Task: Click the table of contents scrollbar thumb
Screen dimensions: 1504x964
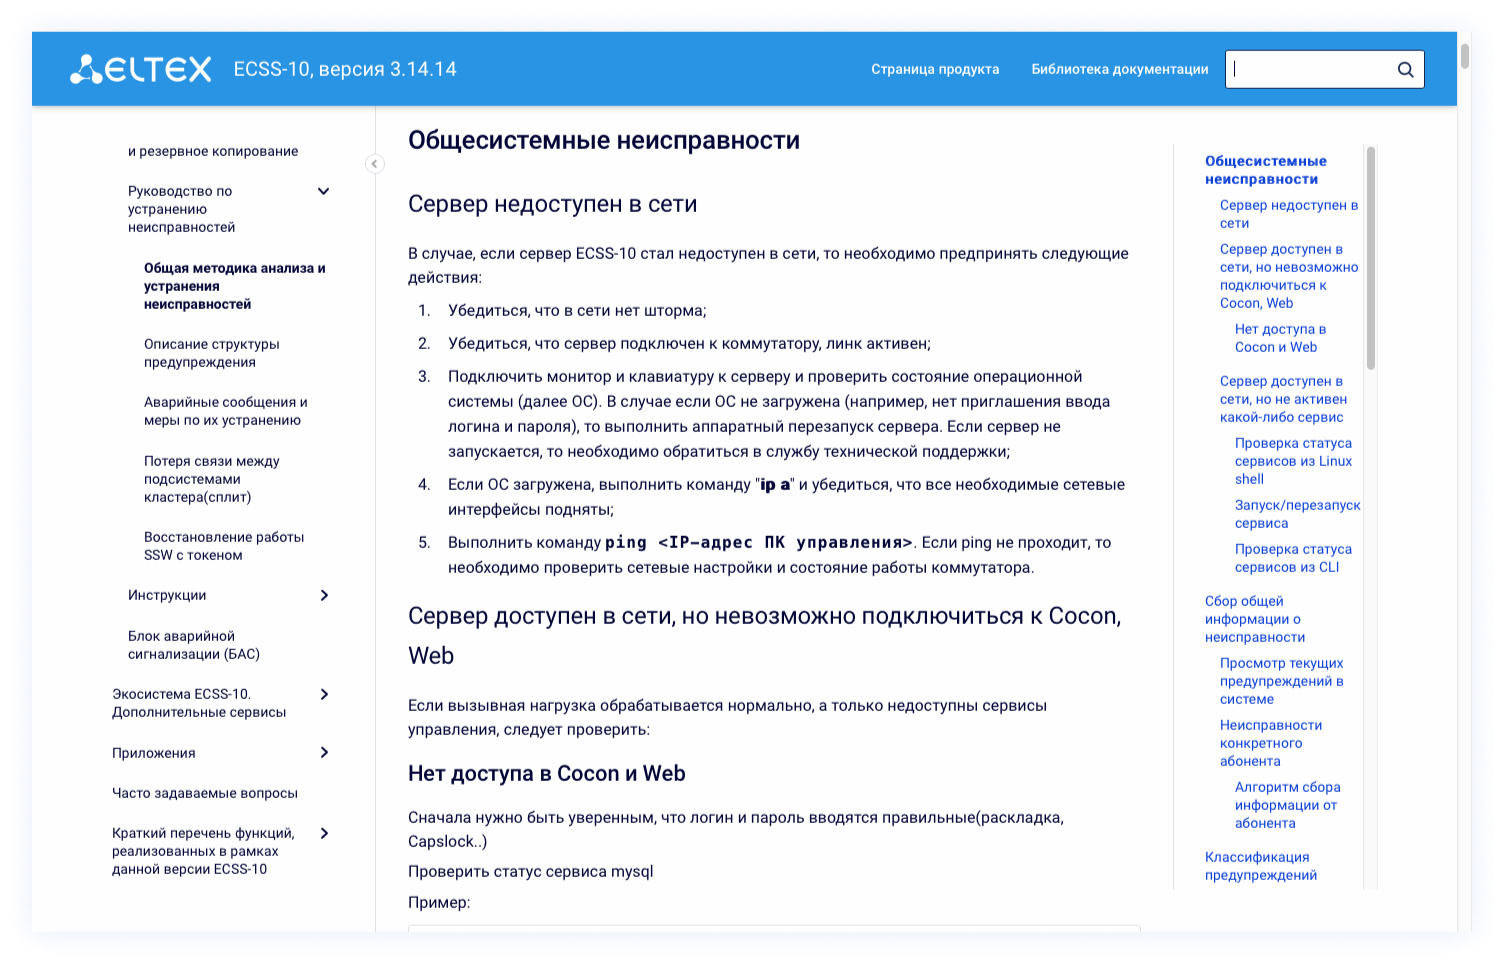Action: tap(1370, 258)
